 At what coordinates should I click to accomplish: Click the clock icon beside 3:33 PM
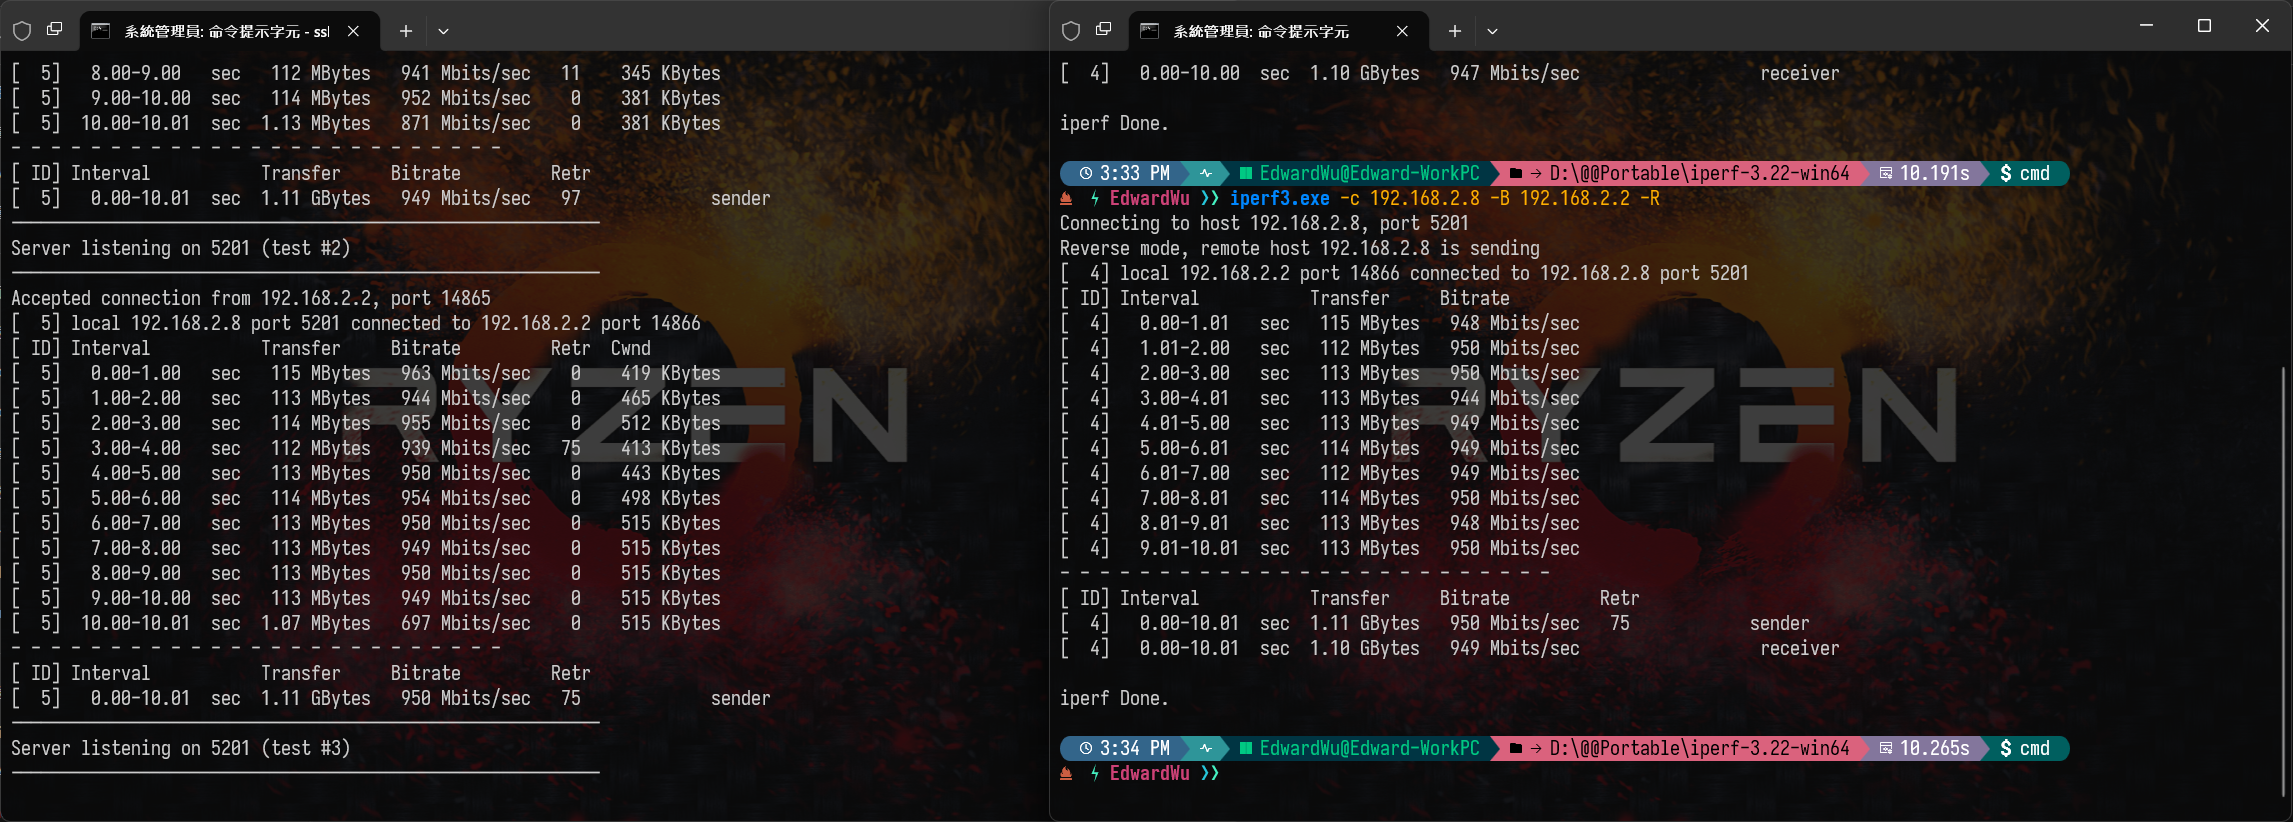click(x=1085, y=173)
